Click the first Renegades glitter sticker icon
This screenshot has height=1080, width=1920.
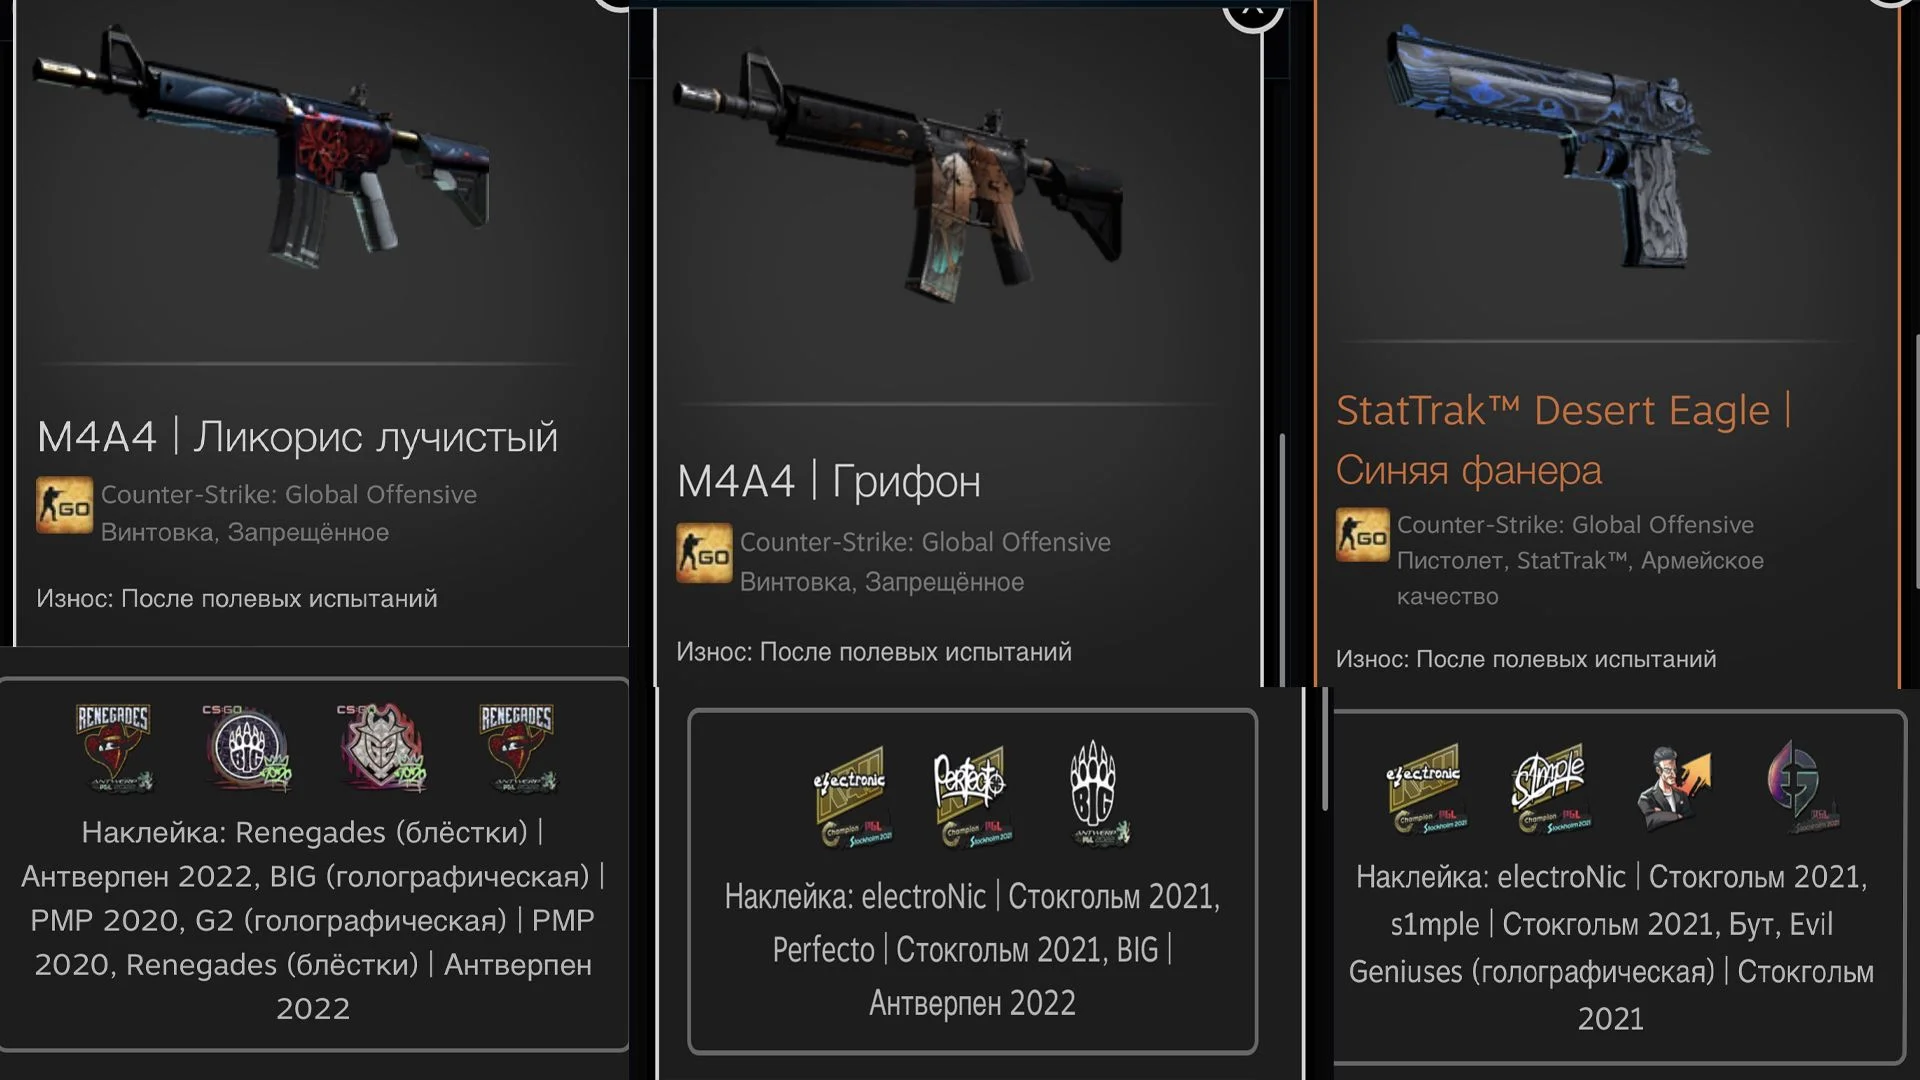(114, 748)
